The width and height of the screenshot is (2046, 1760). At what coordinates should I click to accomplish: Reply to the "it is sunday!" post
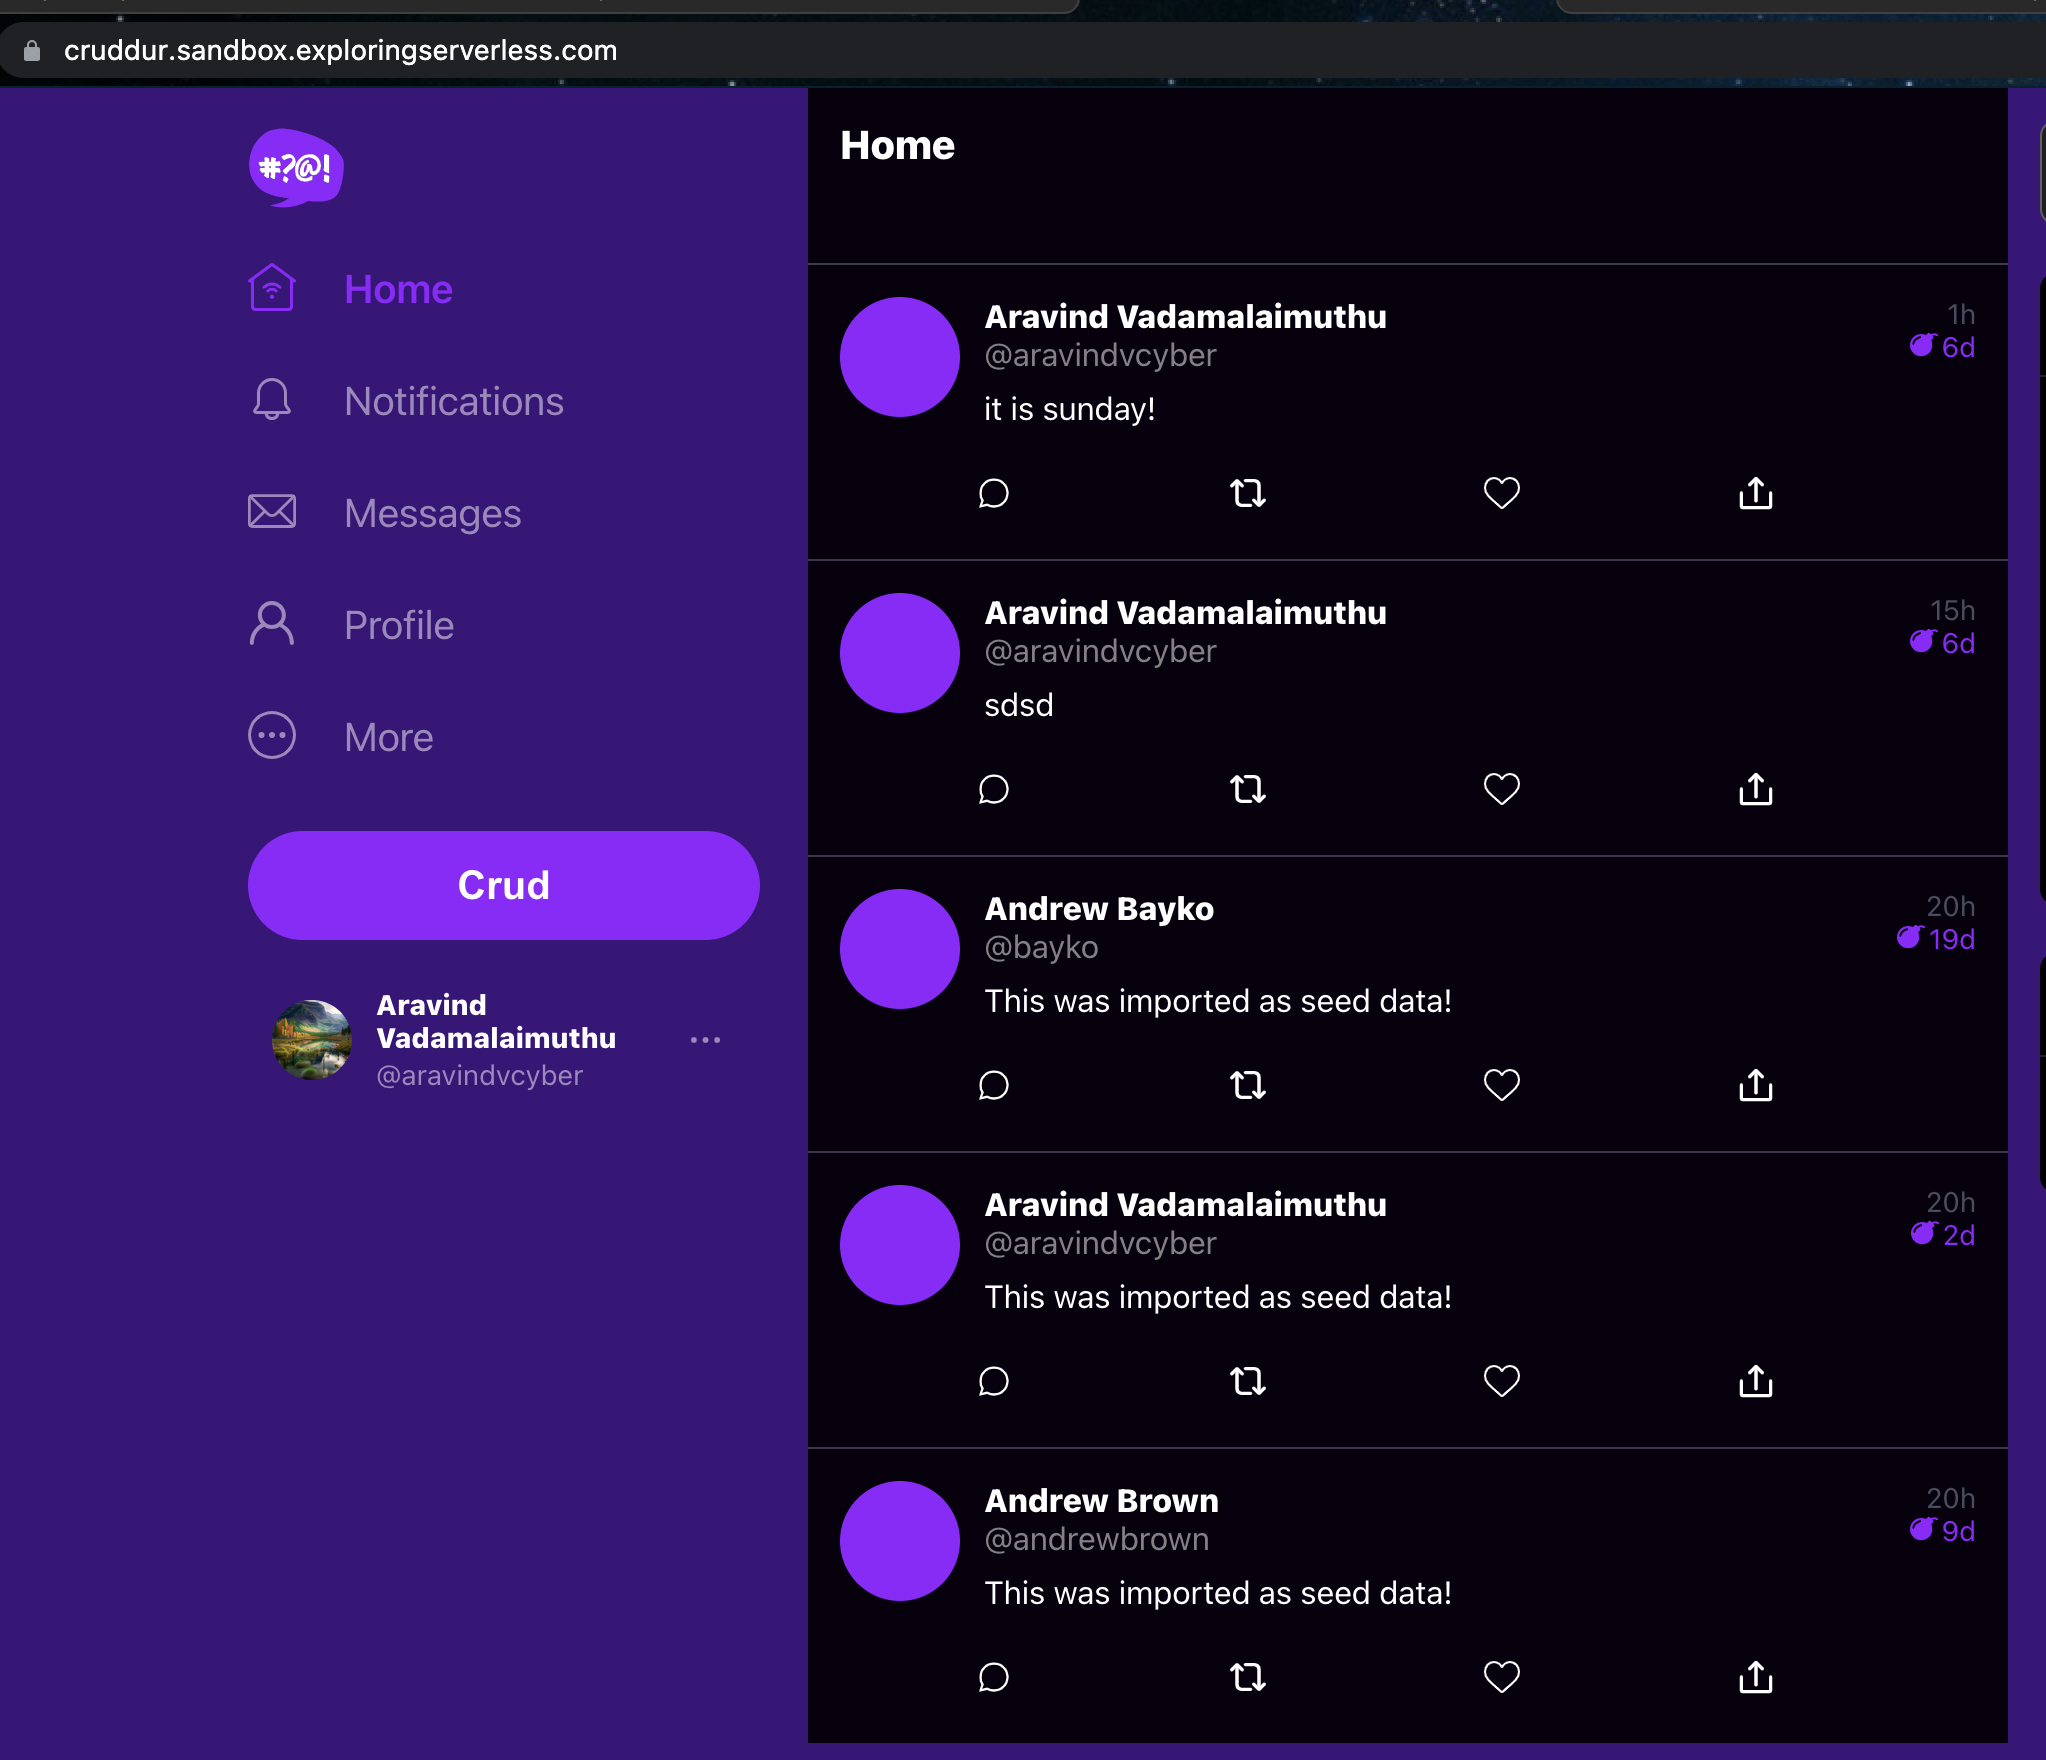pos(993,493)
